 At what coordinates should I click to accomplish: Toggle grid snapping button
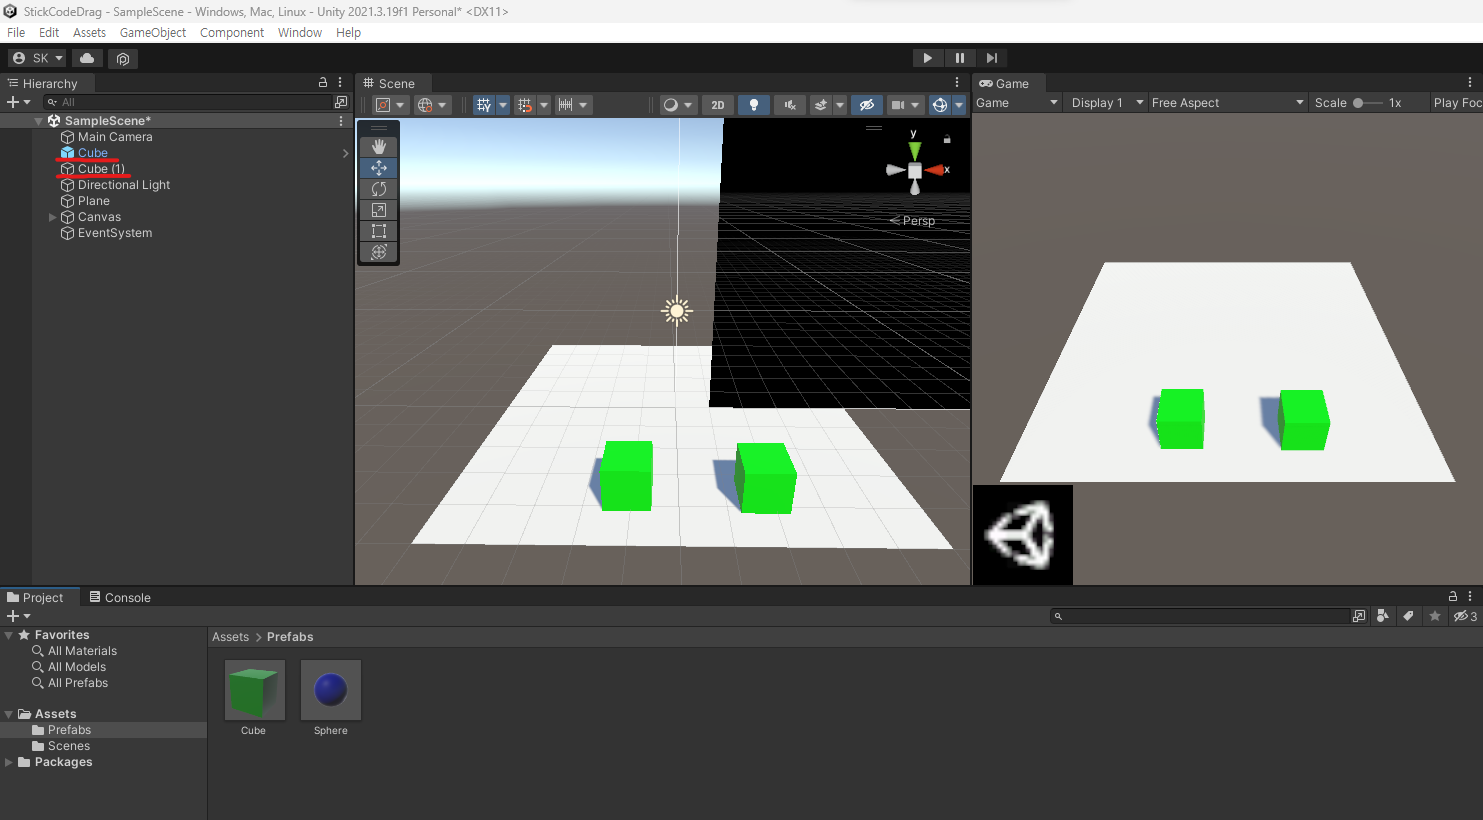(x=525, y=105)
